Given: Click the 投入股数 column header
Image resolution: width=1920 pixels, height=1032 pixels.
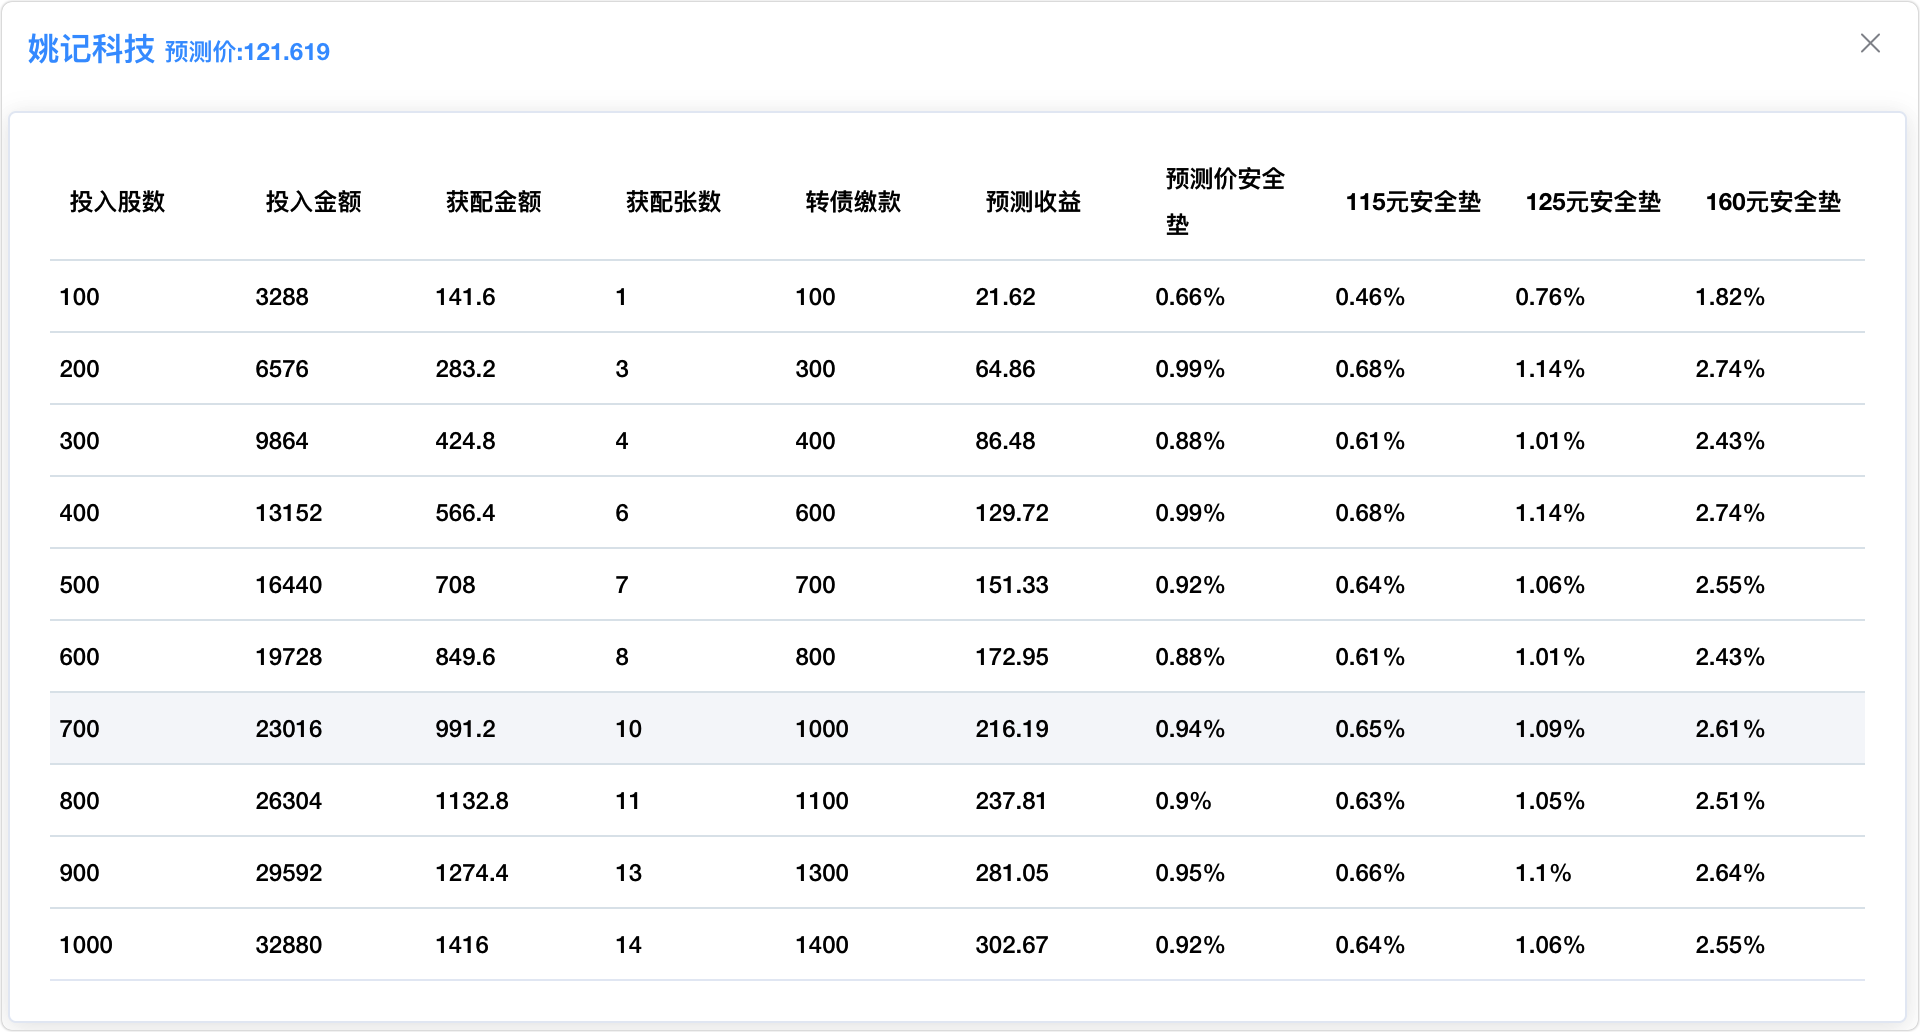Looking at the screenshot, I should (117, 202).
